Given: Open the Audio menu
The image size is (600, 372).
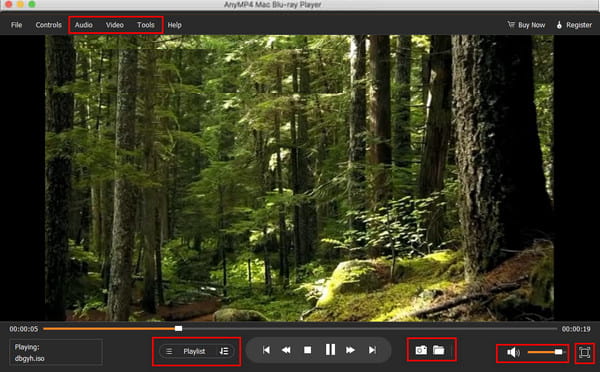Looking at the screenshot, I should tap(83, 25).
